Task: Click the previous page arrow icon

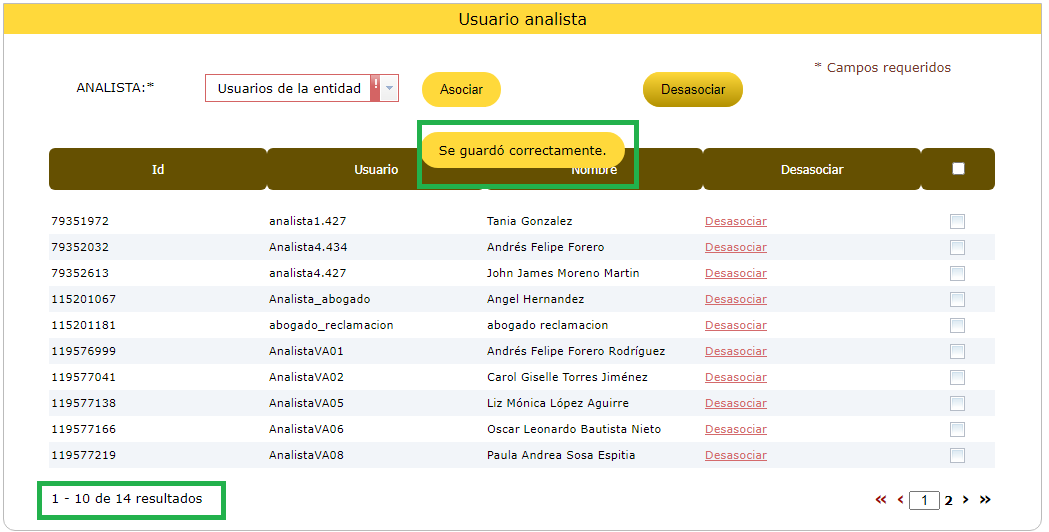Action: [900, 500]
